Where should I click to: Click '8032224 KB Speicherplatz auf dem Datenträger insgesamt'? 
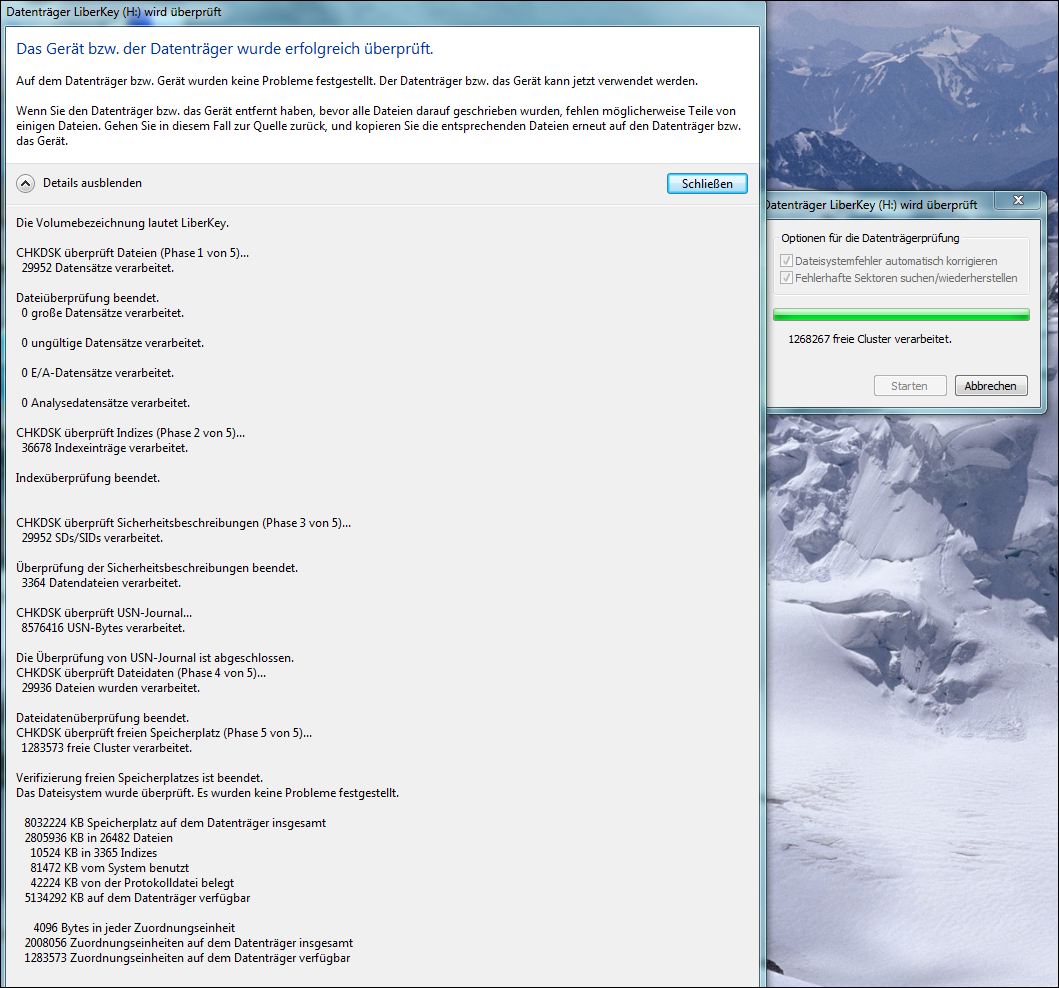[x=176, y=823]
